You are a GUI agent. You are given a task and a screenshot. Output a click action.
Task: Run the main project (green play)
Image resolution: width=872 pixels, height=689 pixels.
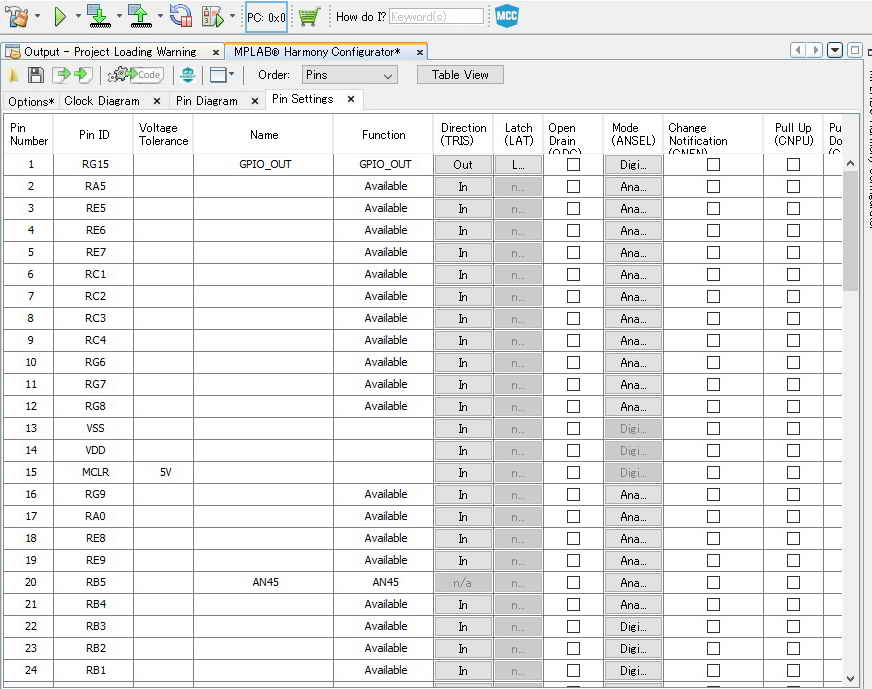click(x=60, y=17)
